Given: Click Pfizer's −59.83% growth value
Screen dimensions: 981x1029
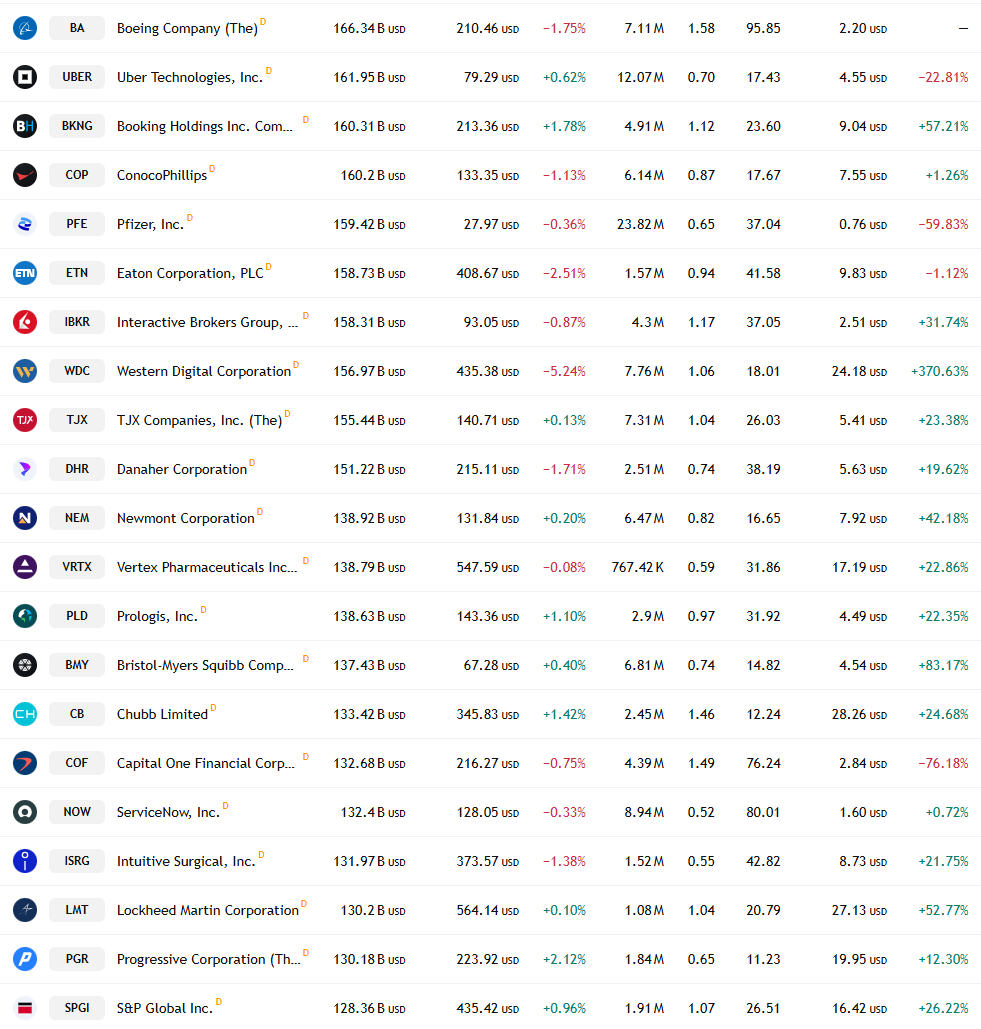Looking at the screenshot, I should pyautogui.click(x=943, y=224).
